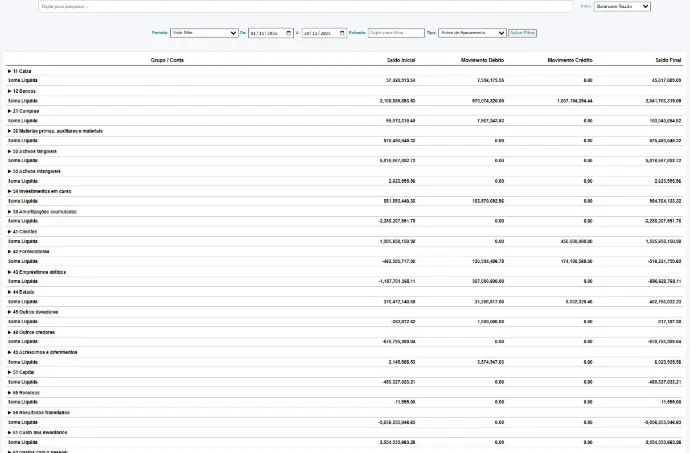Expand the 41 Clientes group
This screenshot has height=453, width=690.
9,231
